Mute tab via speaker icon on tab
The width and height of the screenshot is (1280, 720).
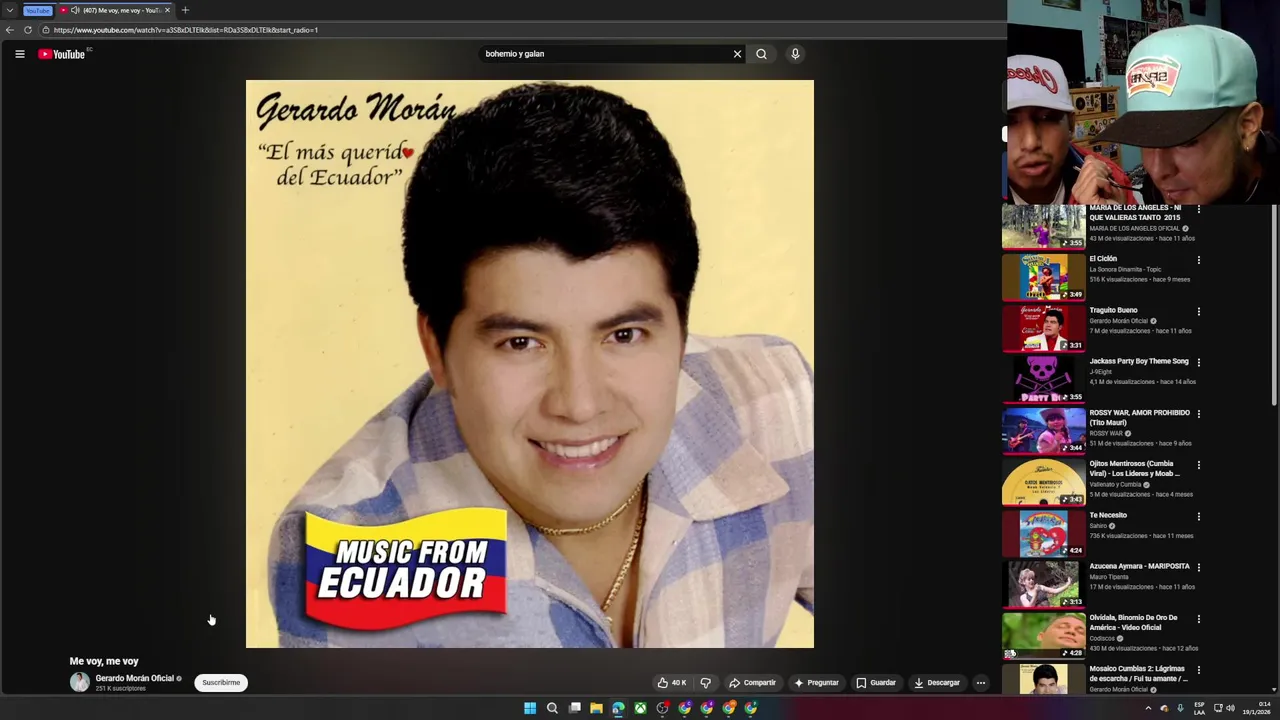pos(75,10)
